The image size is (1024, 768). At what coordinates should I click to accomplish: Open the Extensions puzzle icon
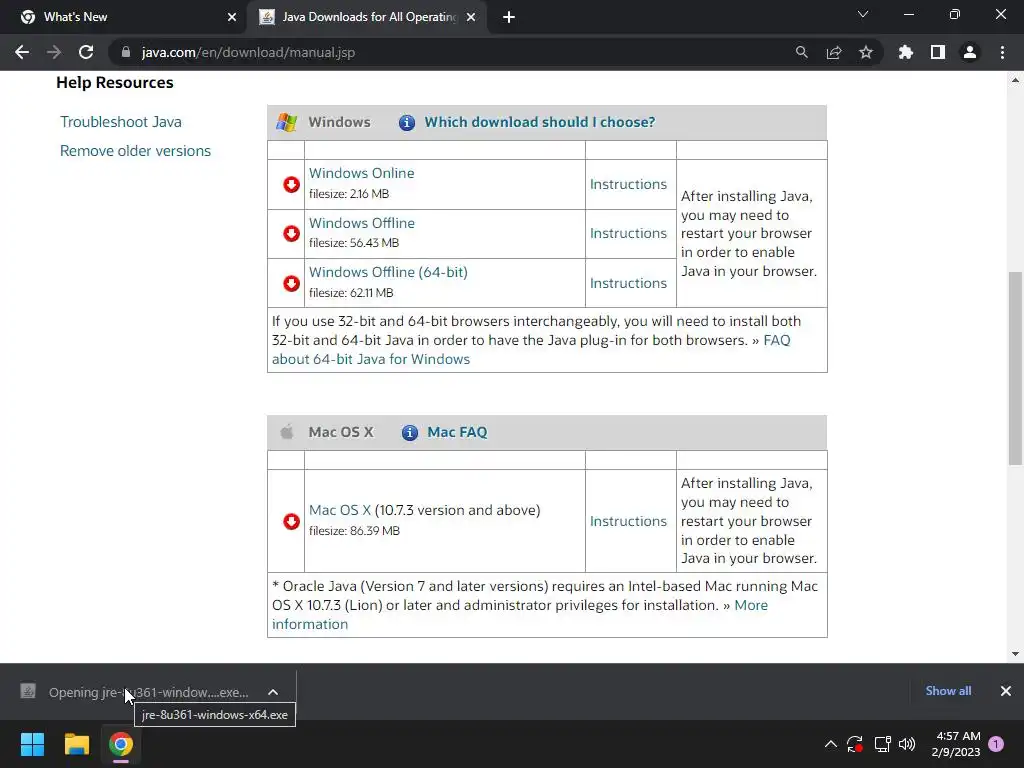tap(906, 52)
